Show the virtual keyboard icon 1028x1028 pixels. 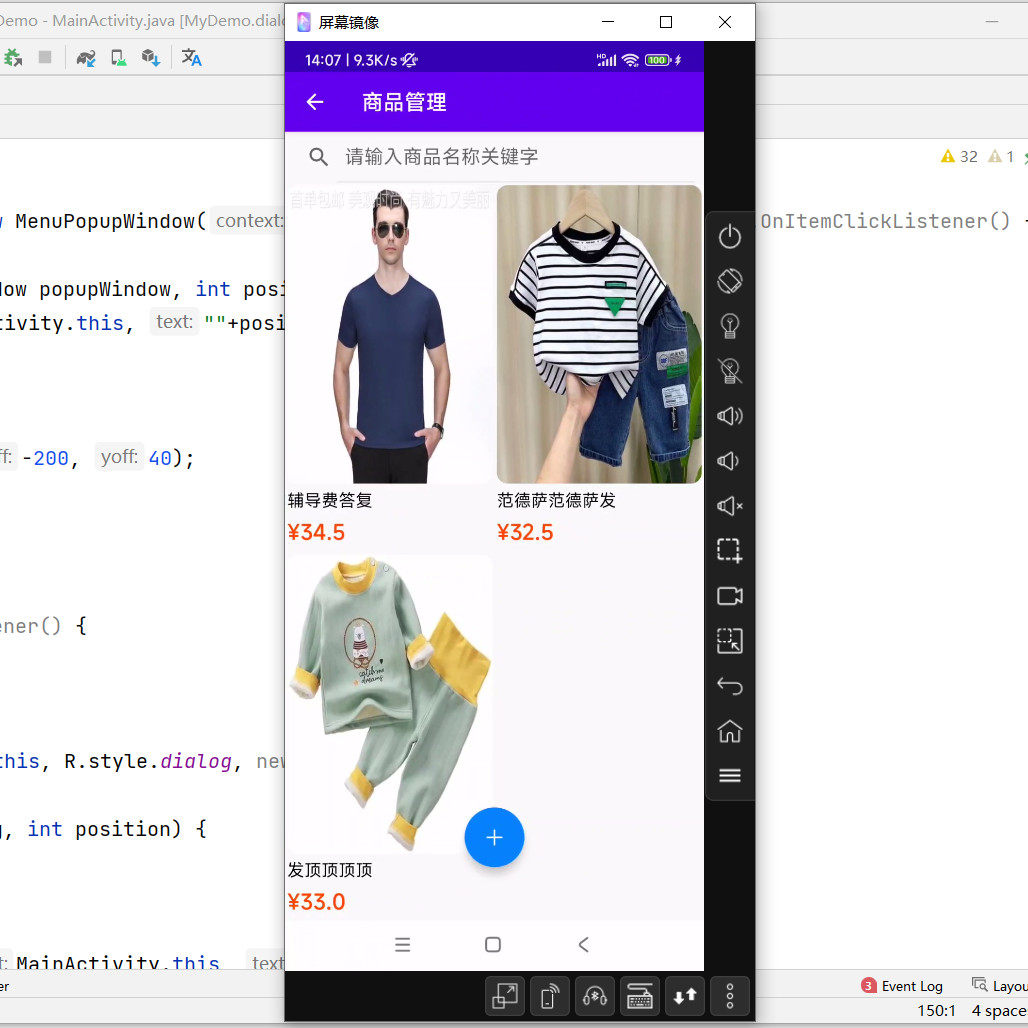[x=639, y=996]
